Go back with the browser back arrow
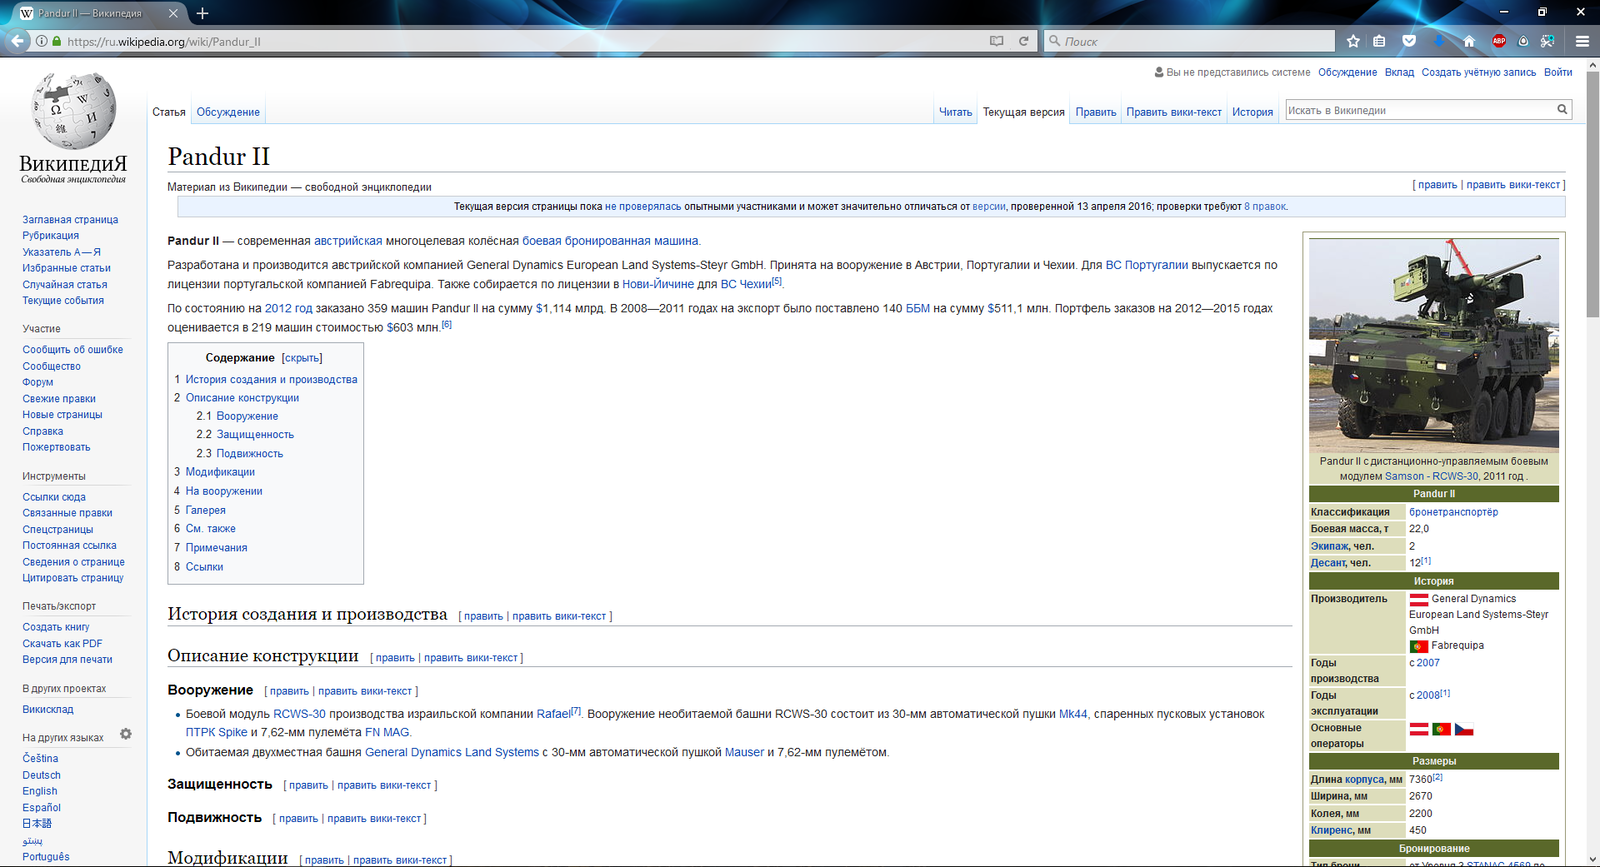 click(17, 41)
